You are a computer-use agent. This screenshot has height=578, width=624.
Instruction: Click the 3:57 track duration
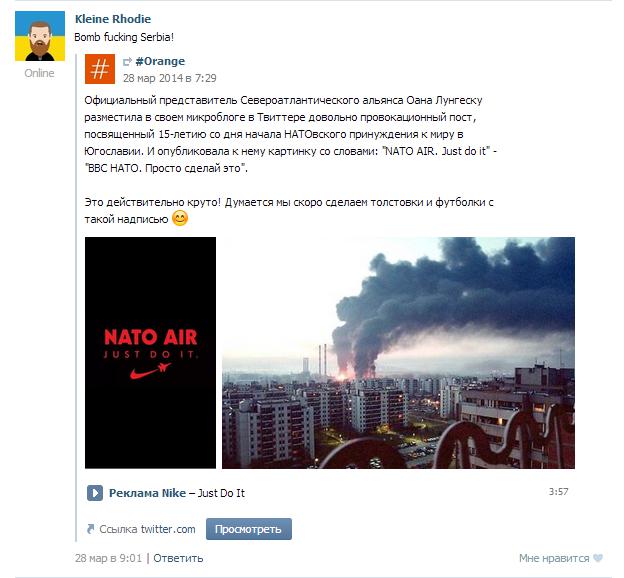point(558,492)
